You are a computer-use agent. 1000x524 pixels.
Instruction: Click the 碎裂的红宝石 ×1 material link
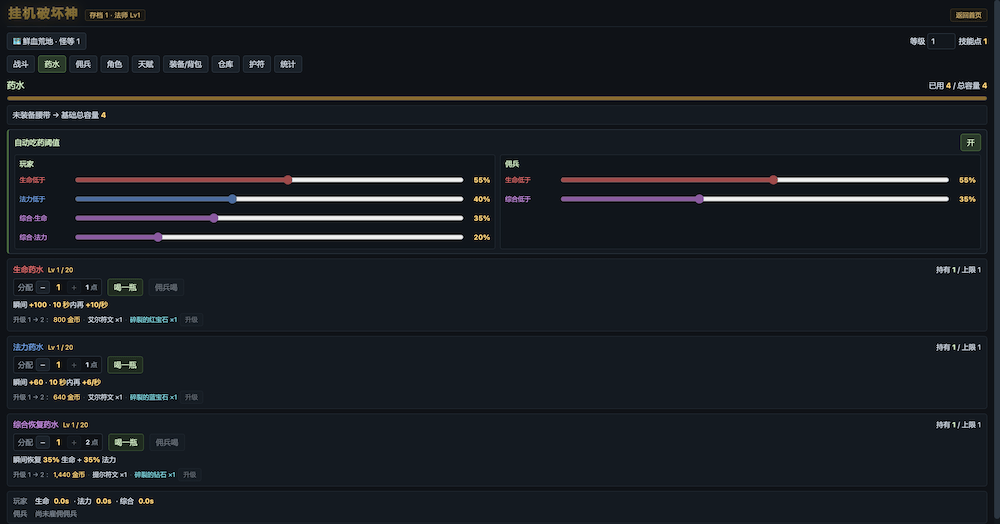(154, 320)
